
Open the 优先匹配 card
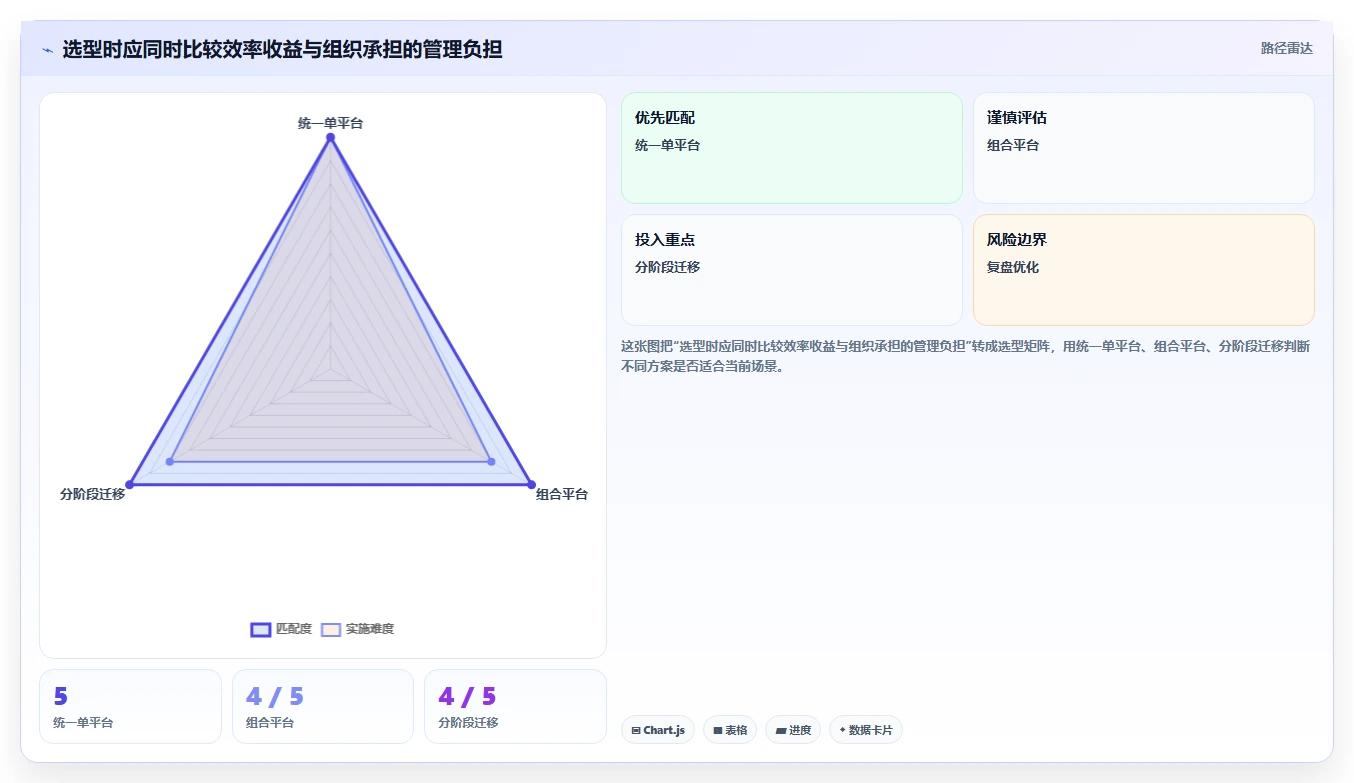[x=792, y=148]
